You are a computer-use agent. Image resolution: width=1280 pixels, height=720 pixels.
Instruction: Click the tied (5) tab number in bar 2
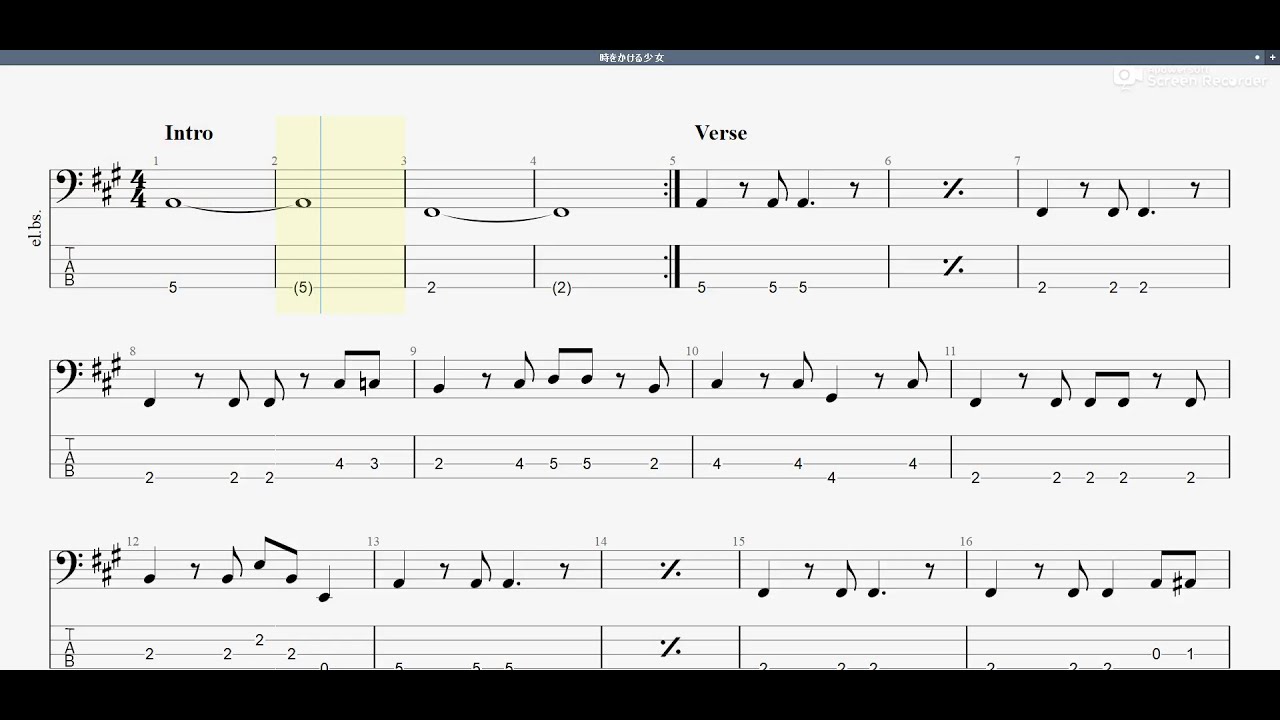pos(303,288)
